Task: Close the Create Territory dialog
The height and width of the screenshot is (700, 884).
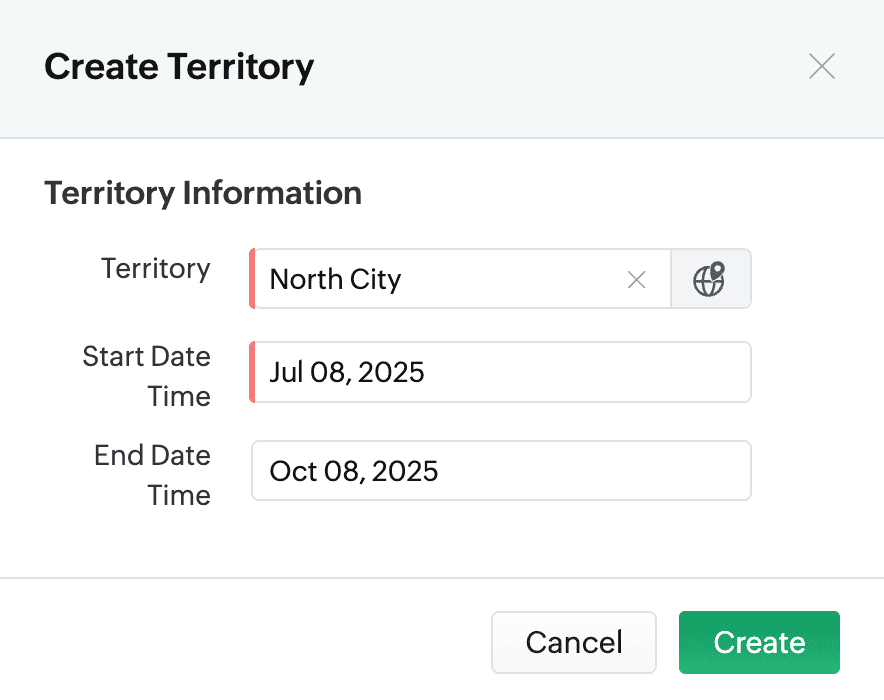Action: pos(822,67)
